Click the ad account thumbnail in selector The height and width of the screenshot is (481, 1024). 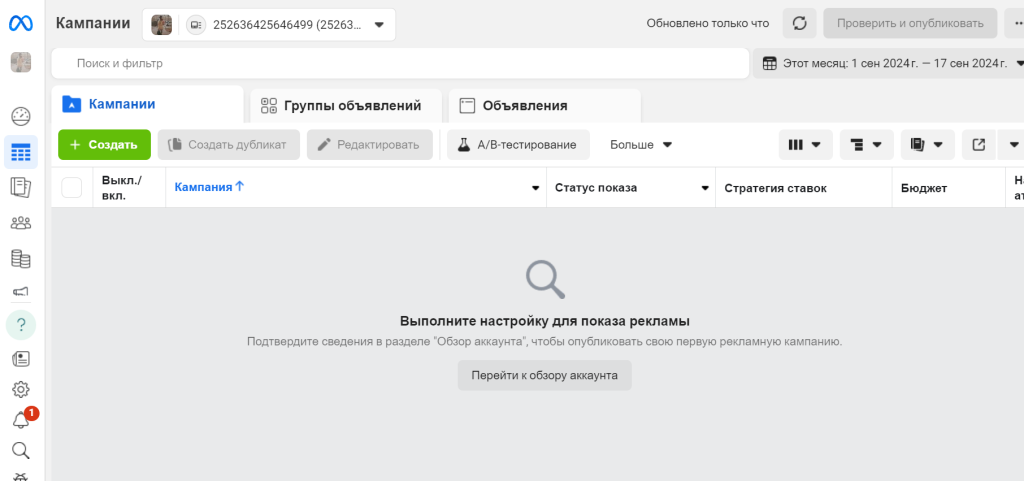tap(161, 25)
